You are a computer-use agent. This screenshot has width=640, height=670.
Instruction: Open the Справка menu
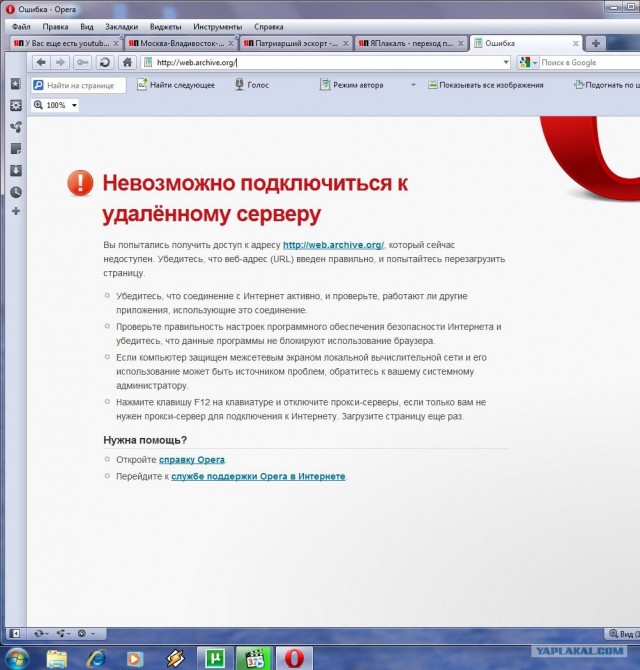tap(268, 26)
